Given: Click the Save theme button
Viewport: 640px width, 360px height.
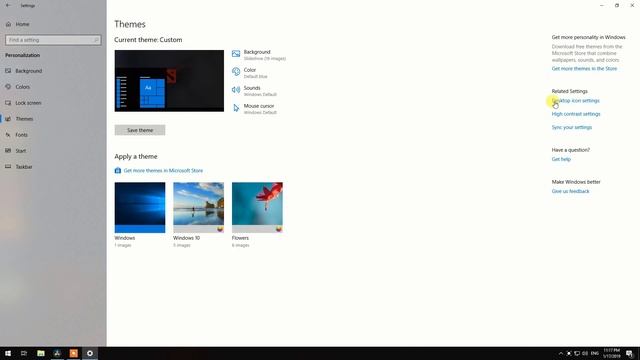Looking at the screenshot, I should 140,130.
